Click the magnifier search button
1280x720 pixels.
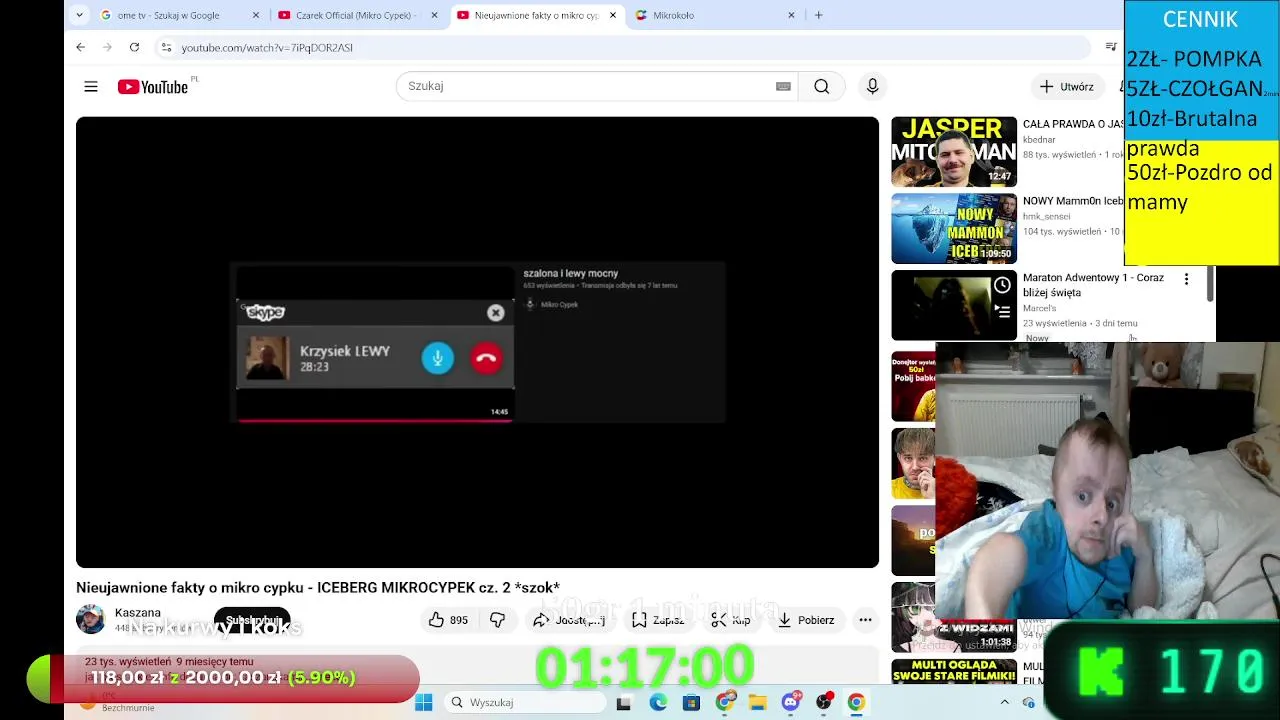click(821, 86)
